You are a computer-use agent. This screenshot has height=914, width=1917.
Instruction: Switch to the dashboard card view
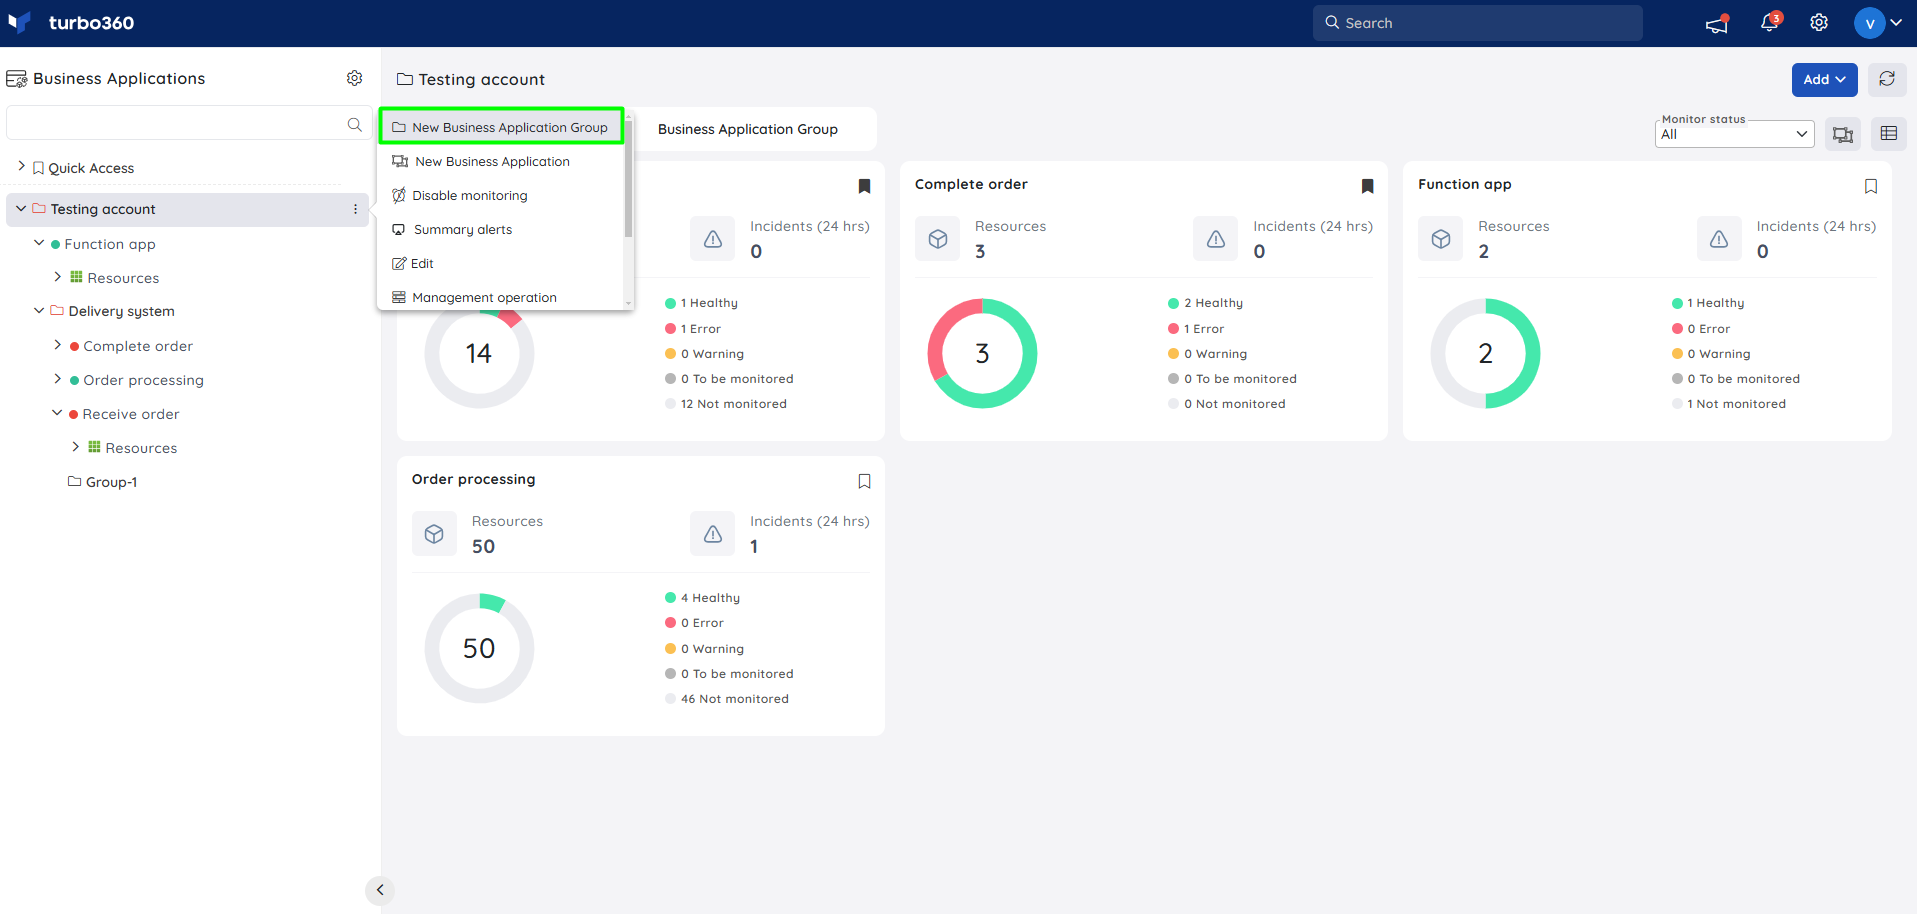pyautogui.click(x=1843, y=134)
